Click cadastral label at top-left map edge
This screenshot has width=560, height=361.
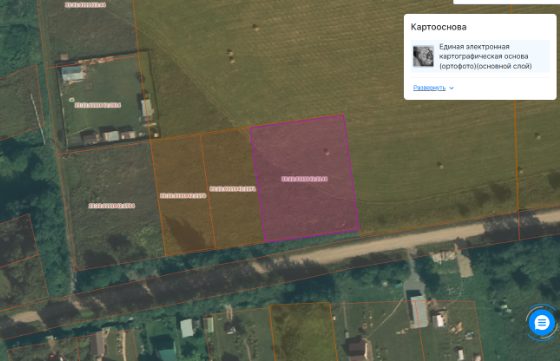pyautogui.click(x=85, y=5)
